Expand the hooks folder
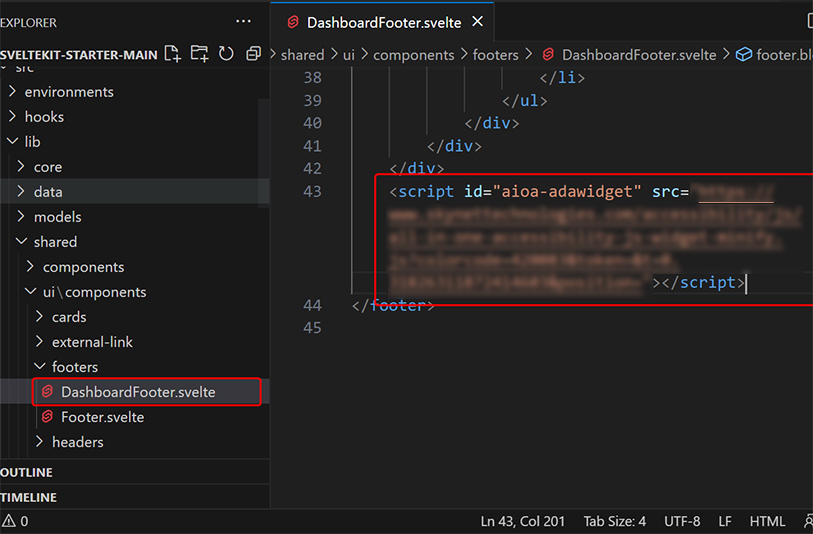 44,117
